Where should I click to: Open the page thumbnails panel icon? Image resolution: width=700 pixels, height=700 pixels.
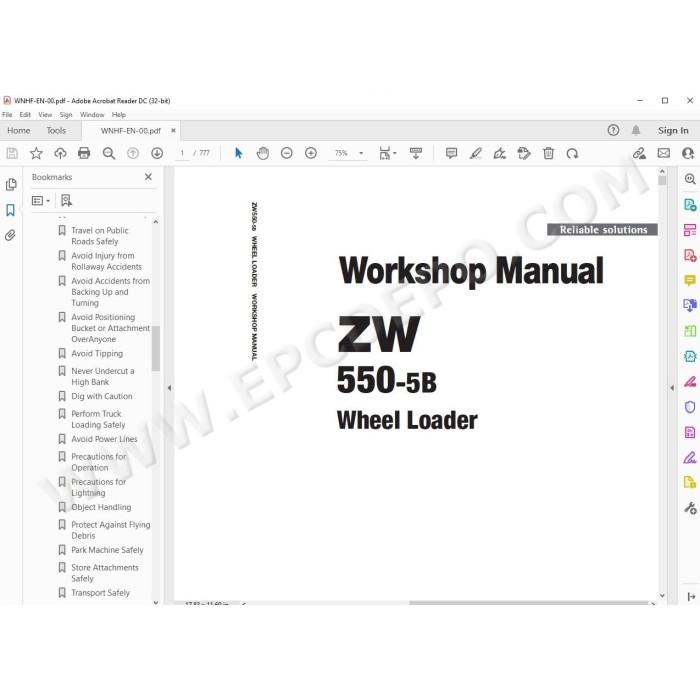(11, 184)
